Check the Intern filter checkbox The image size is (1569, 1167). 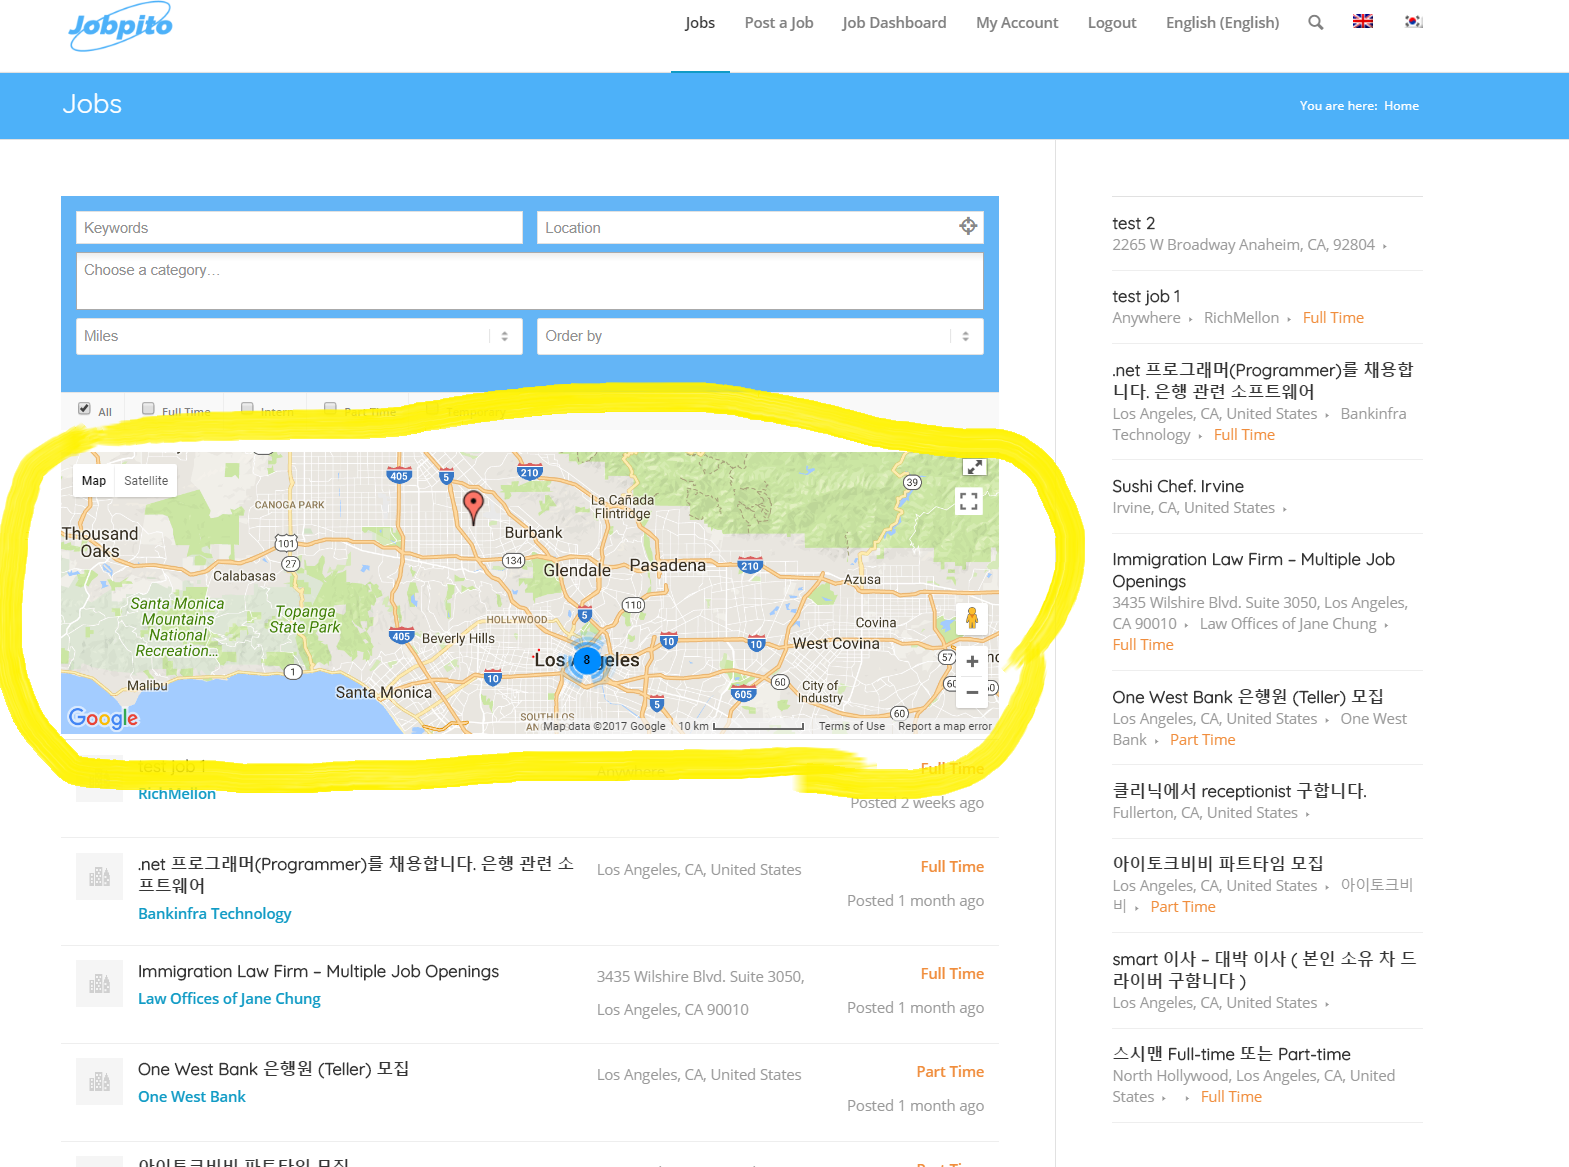pyautogui.click(x=247, y=408)
